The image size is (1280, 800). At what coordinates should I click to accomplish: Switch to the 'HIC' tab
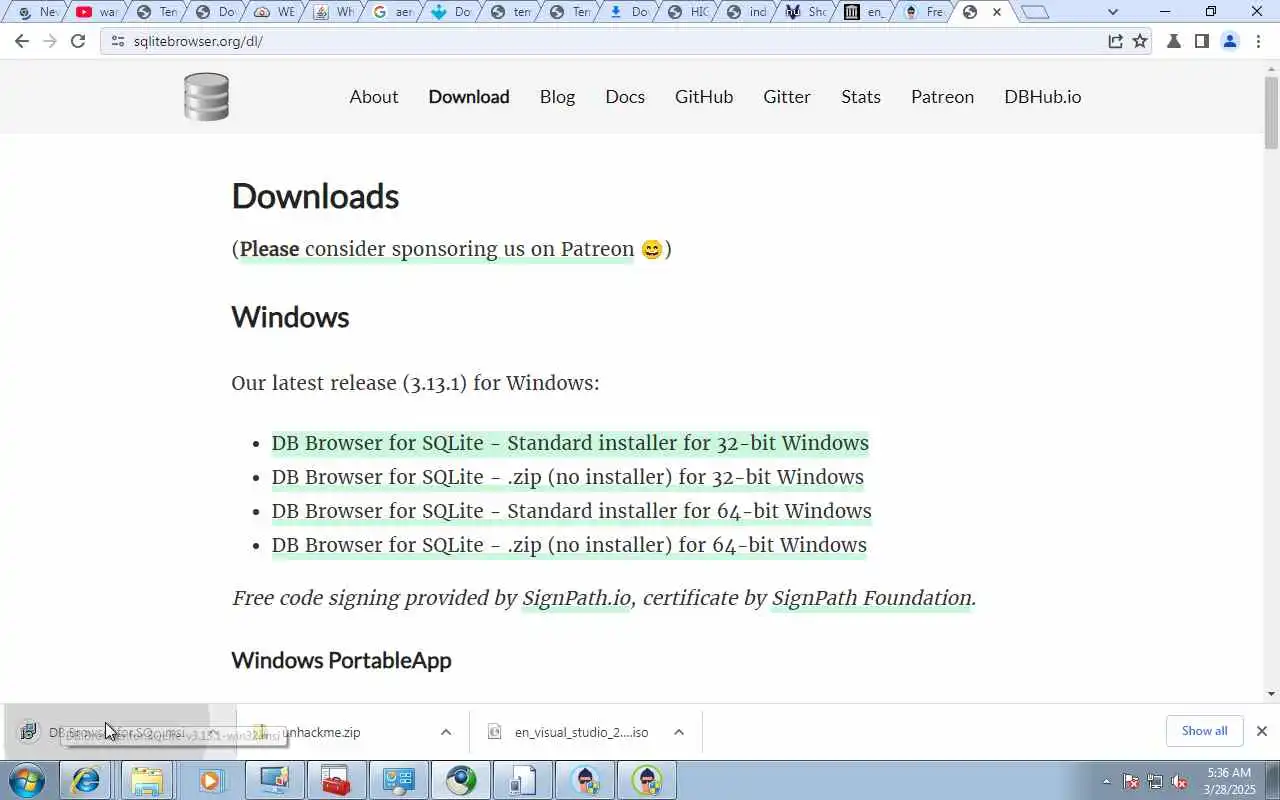[x=687, y=12]
